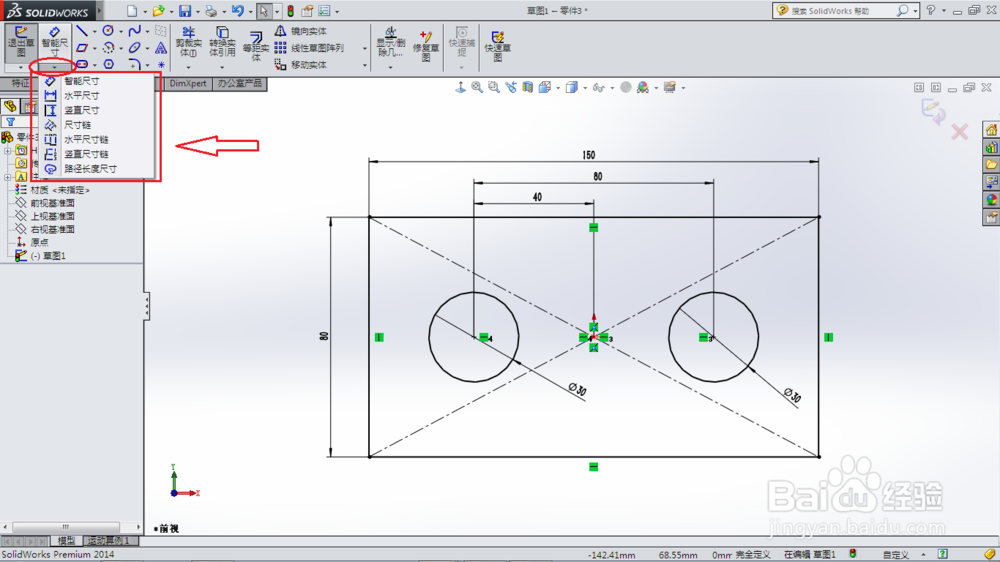This screenshot has height=562, width=1000.
Task: Switch to the 模型 bottom tab
Action: click(x=66, y=540)
